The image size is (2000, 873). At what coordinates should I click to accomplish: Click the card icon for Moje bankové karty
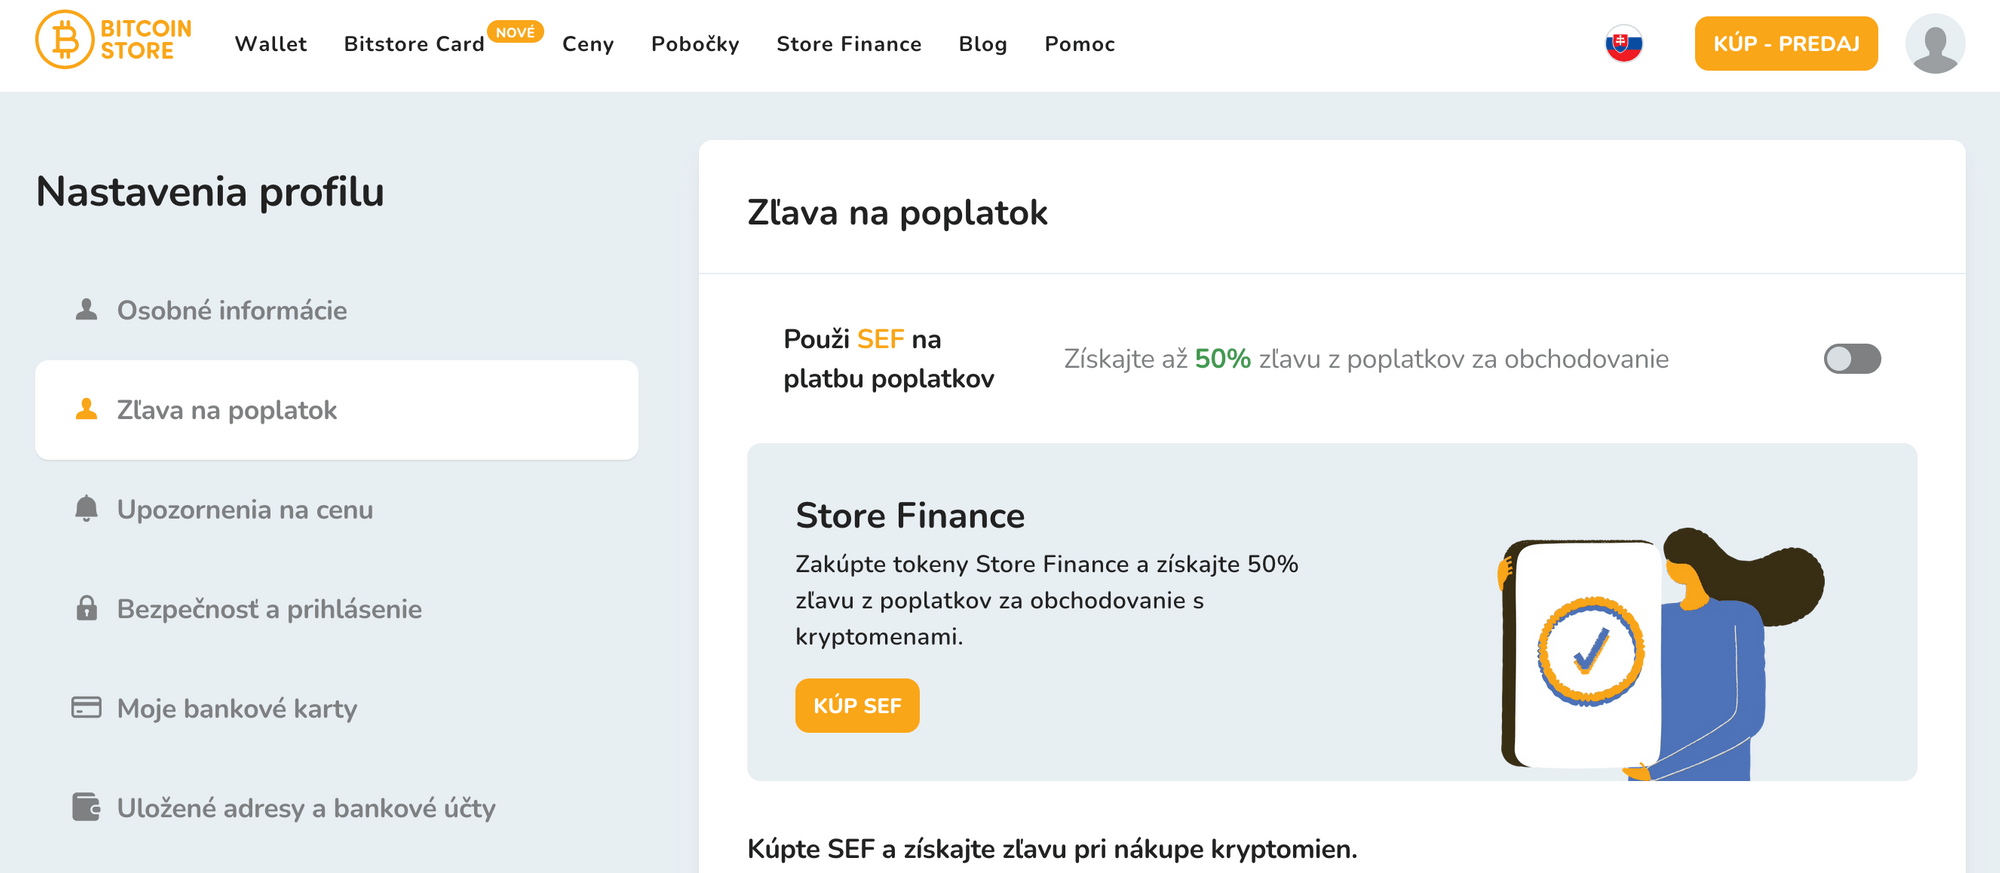[85, 708]
